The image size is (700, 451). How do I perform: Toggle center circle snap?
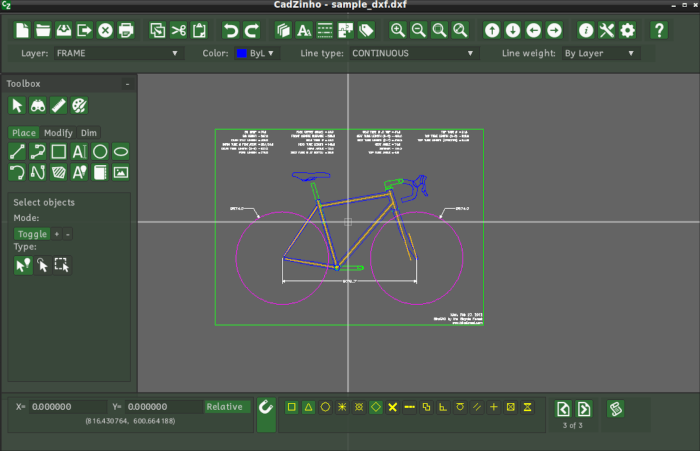[325, 407]
